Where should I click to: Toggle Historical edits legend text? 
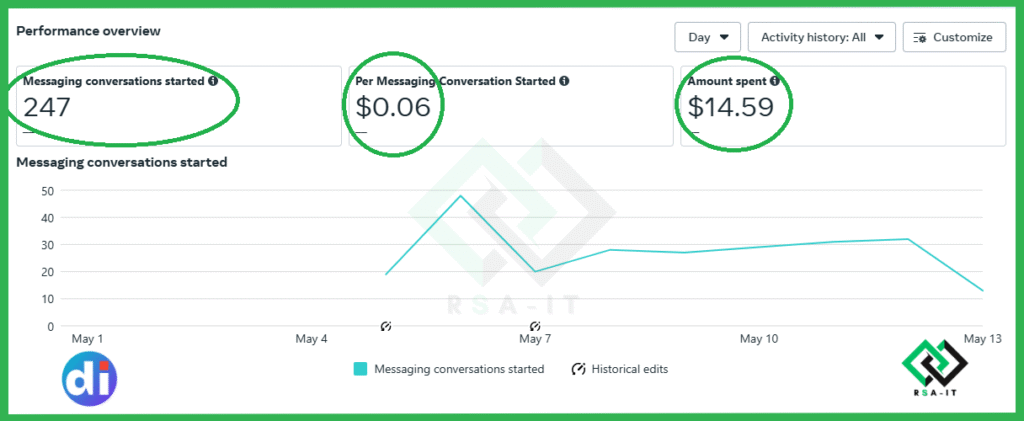(630, 369)
